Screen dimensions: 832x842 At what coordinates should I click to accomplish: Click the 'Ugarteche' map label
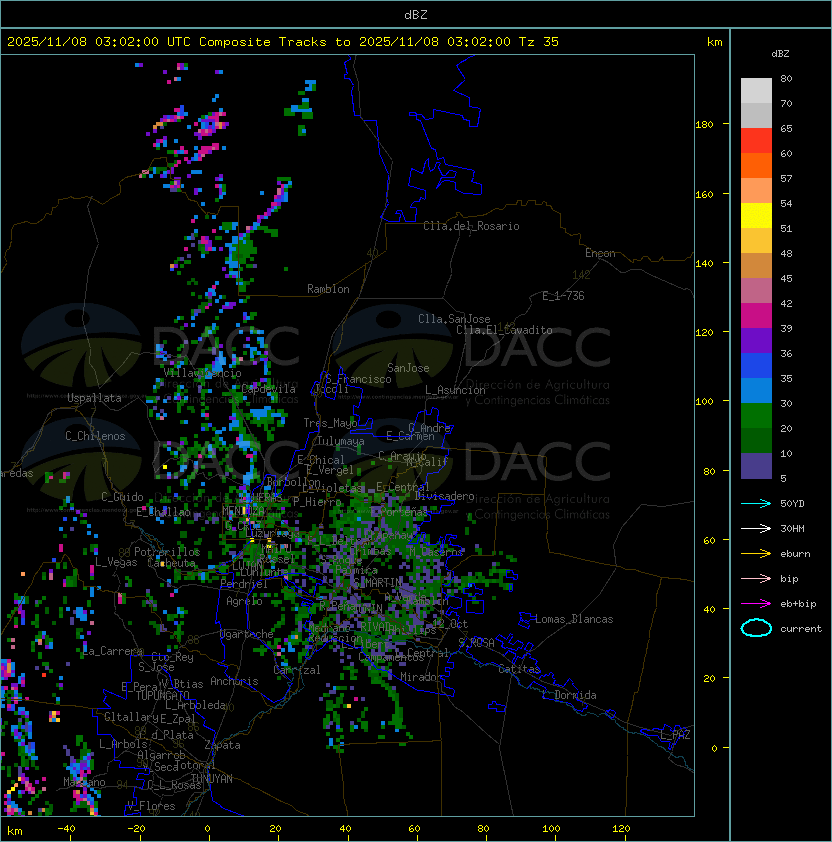click(x=247, y=634)
